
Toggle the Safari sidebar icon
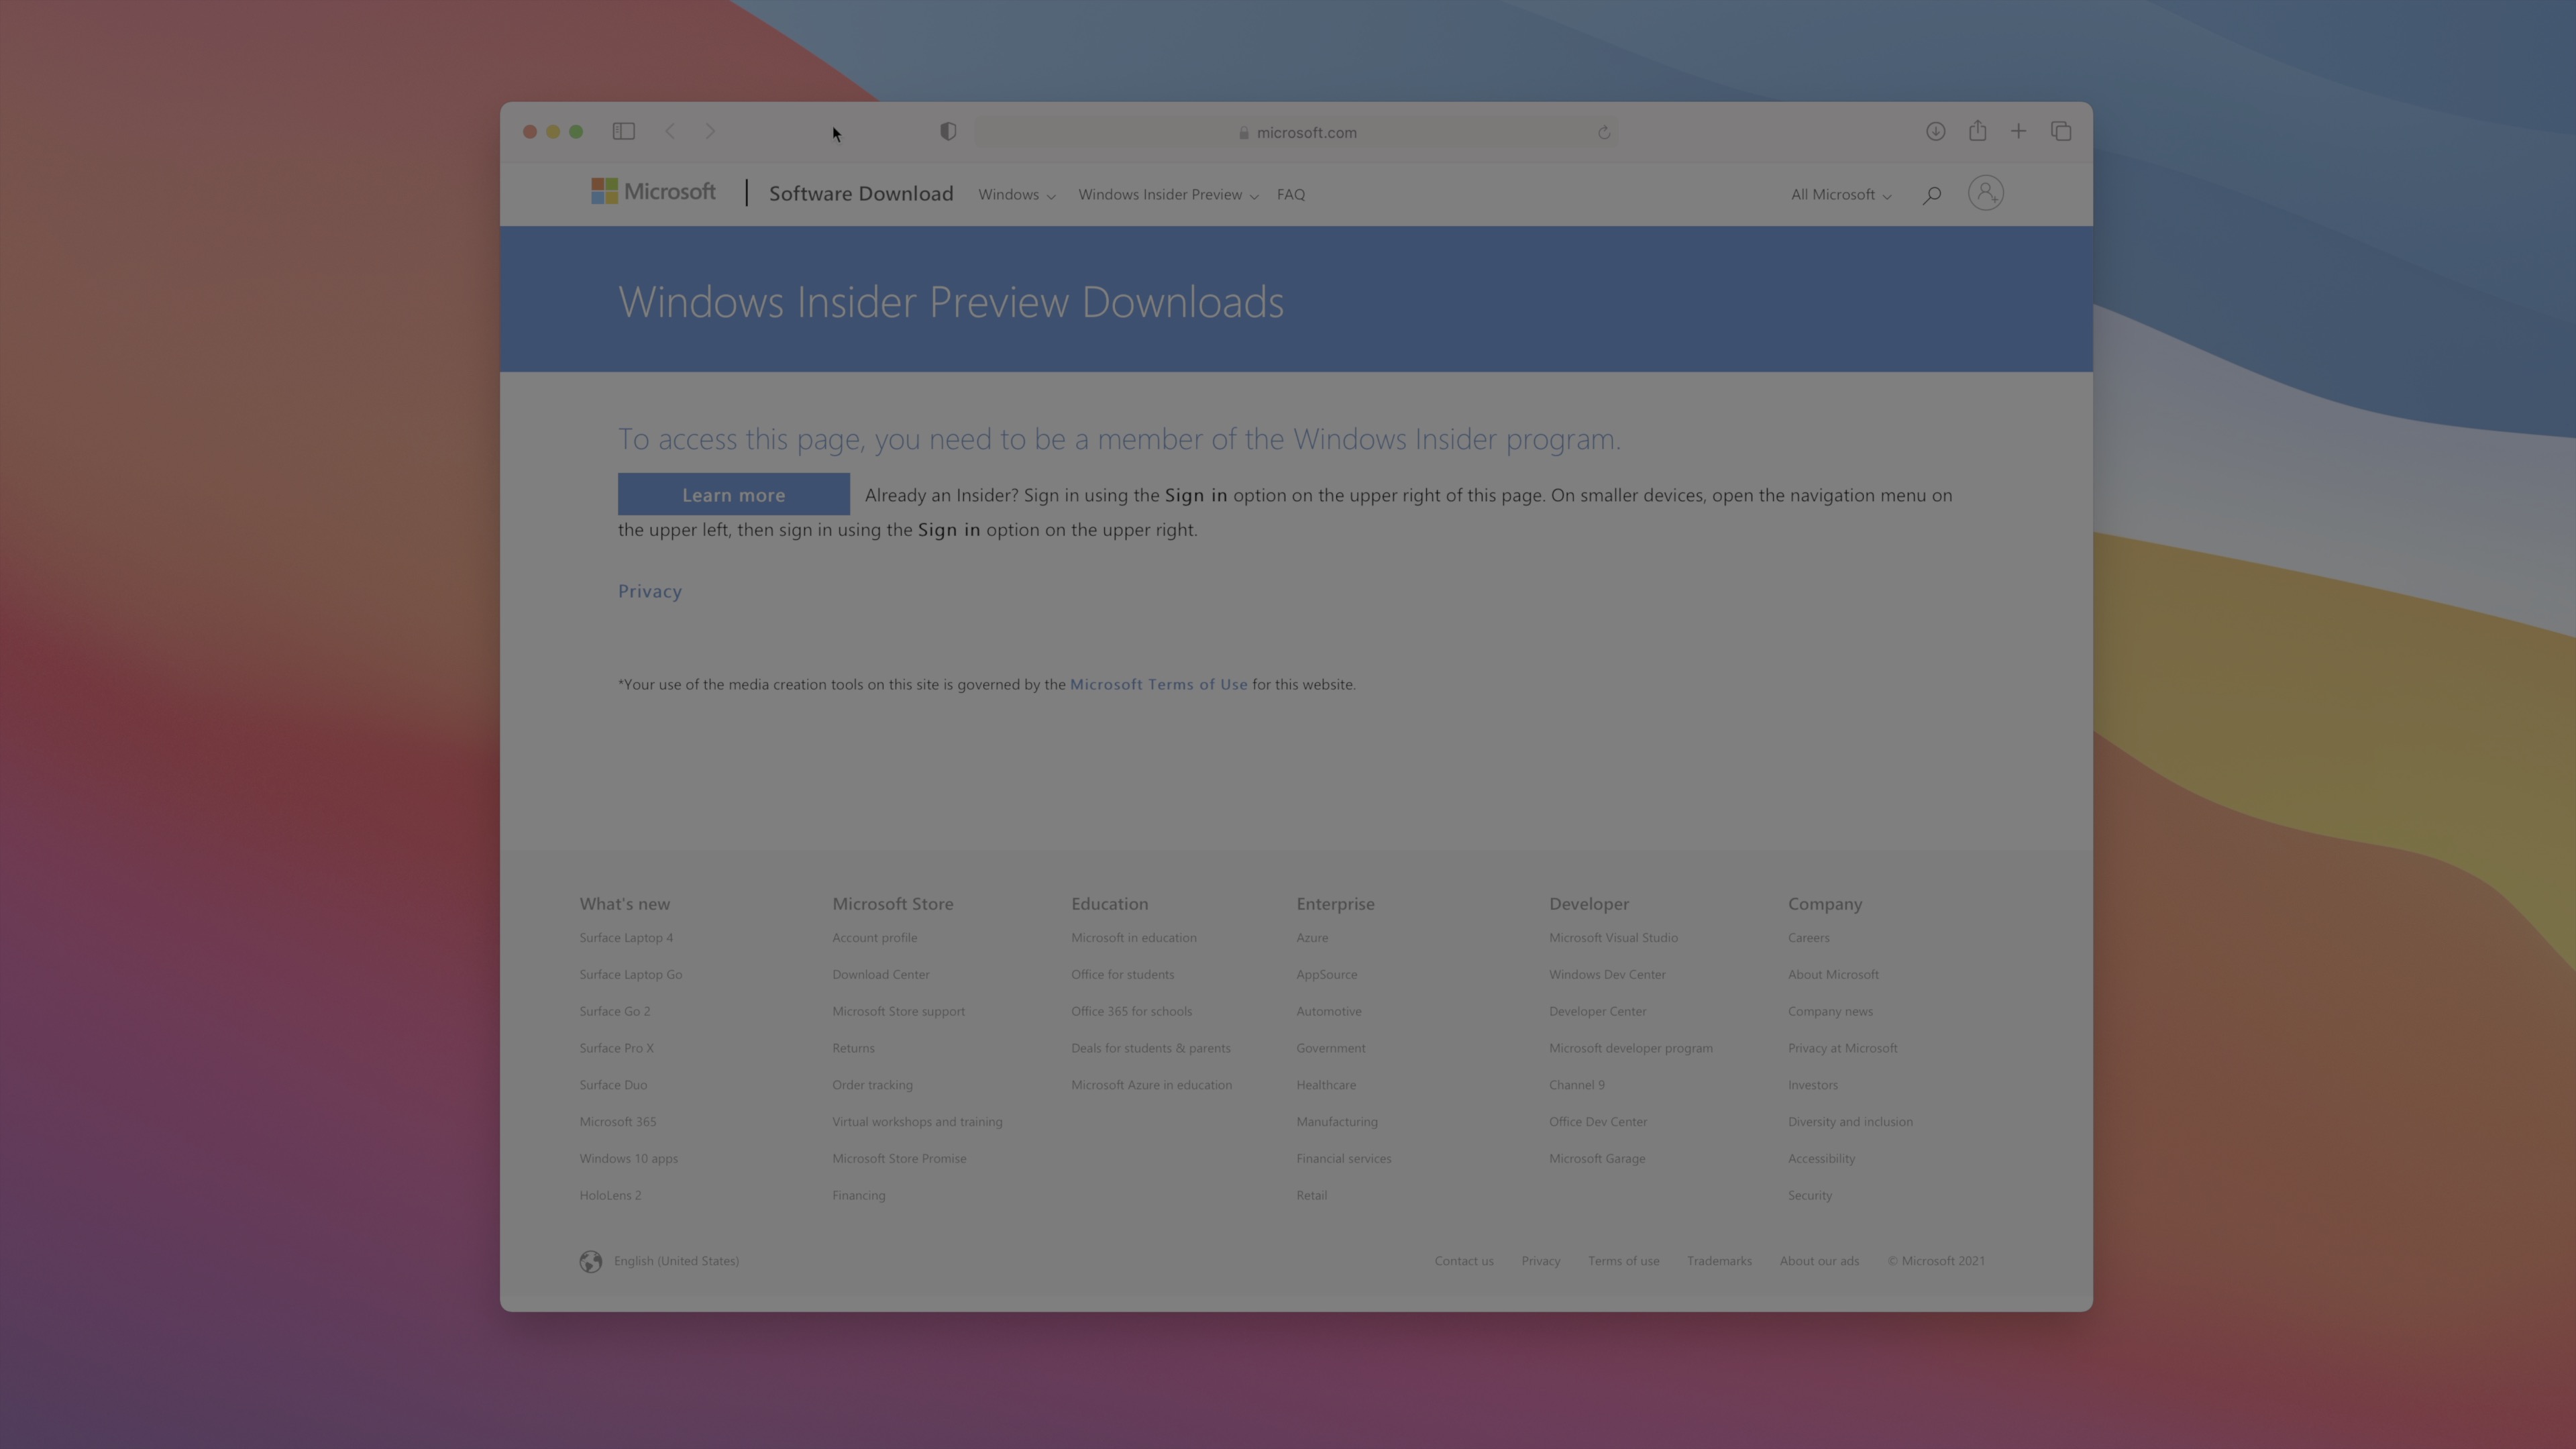tap(623, 131)
